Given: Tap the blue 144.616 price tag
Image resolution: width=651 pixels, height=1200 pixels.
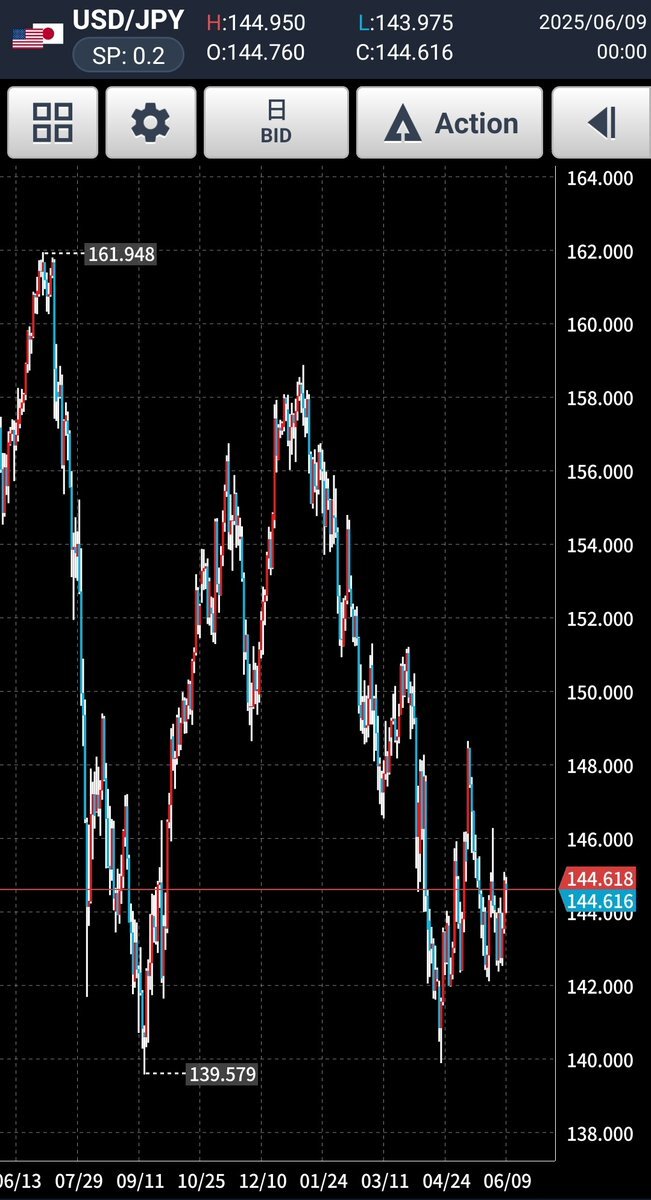Looking at the screenshot, I should [x=599, y=901].
